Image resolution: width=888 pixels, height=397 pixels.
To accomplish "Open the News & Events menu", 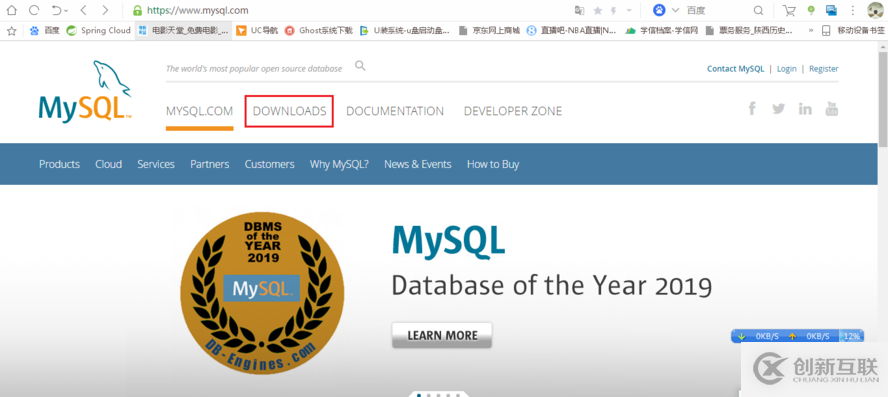I will 418,164.
